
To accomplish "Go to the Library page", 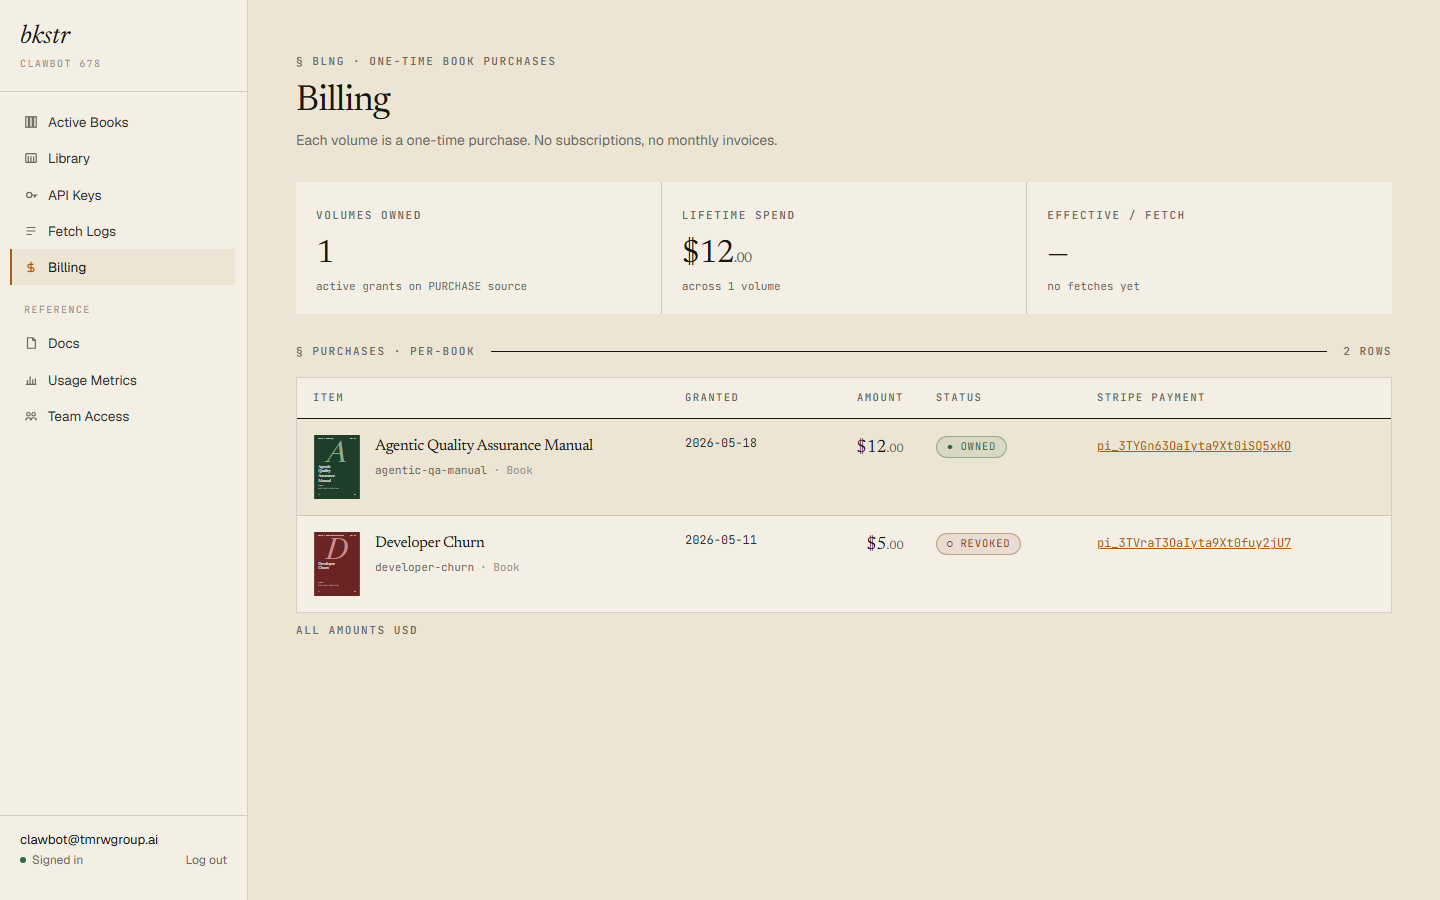I will (122, 158).
